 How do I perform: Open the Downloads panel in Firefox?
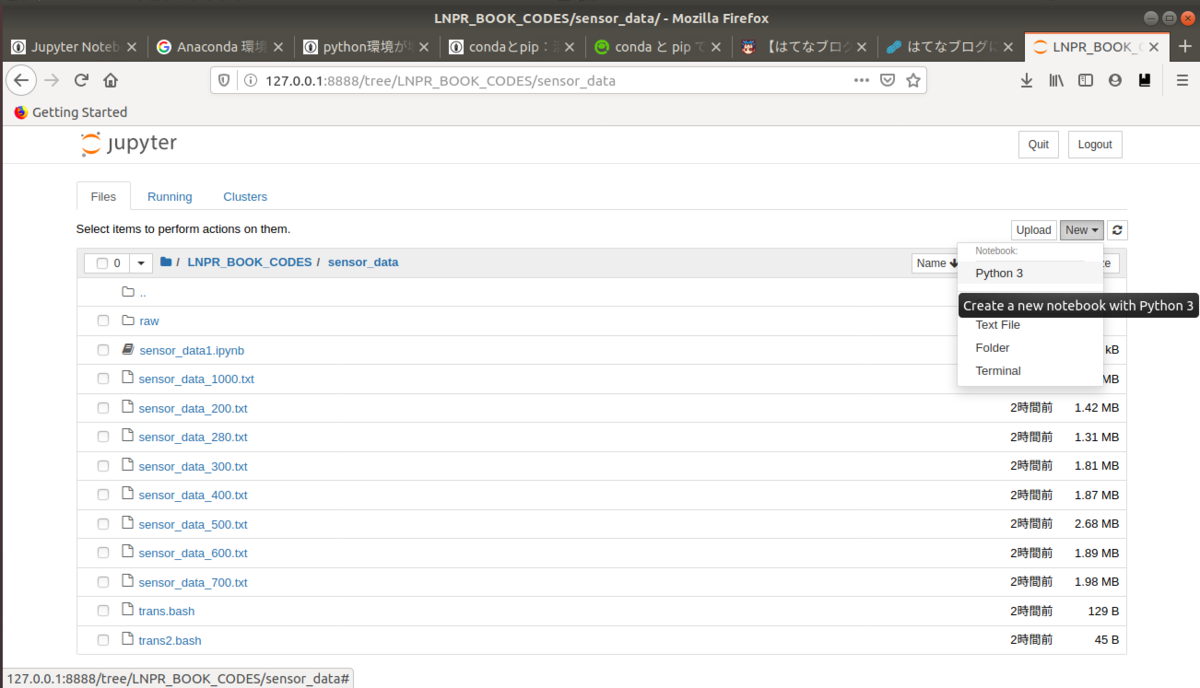(1026, 80)
